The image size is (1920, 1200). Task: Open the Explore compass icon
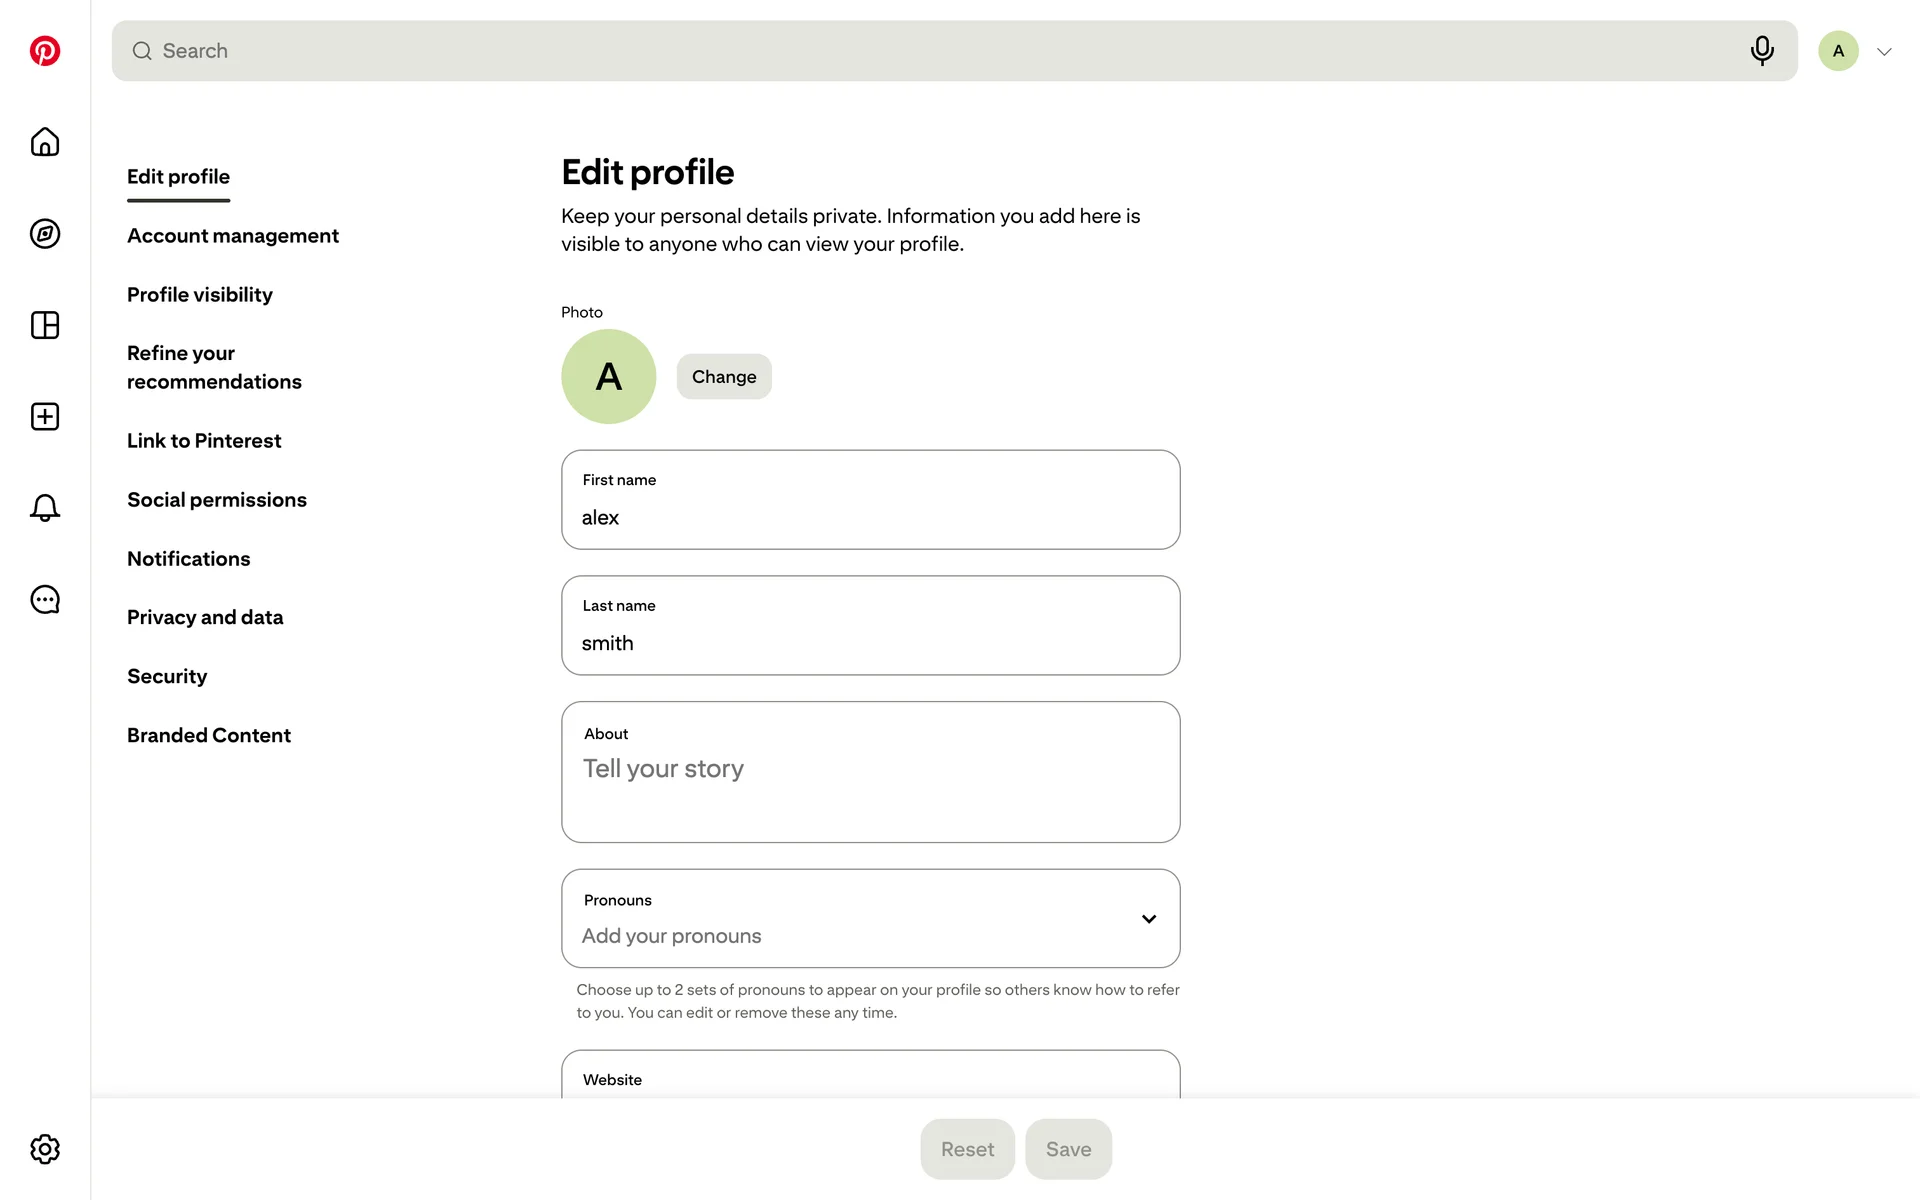pyautogui.click(x=45, y=234)
